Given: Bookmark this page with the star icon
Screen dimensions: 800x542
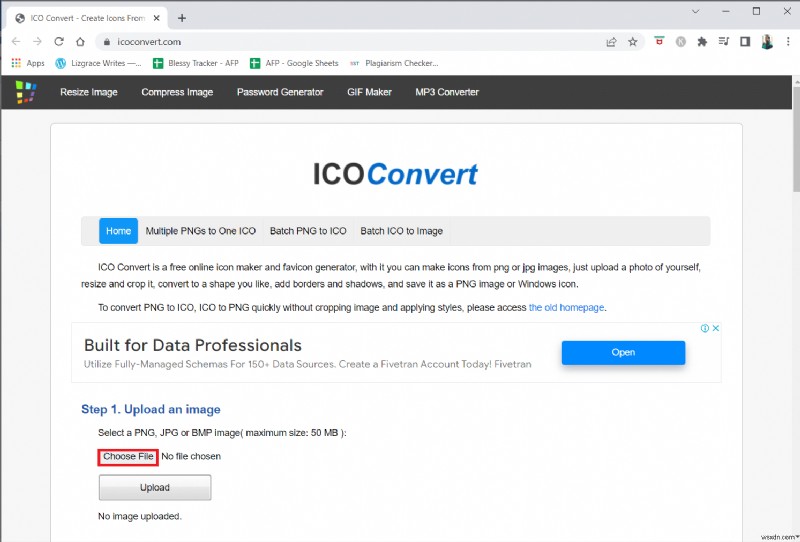Looking at the screenshot, I should click(x=632, y=42).
